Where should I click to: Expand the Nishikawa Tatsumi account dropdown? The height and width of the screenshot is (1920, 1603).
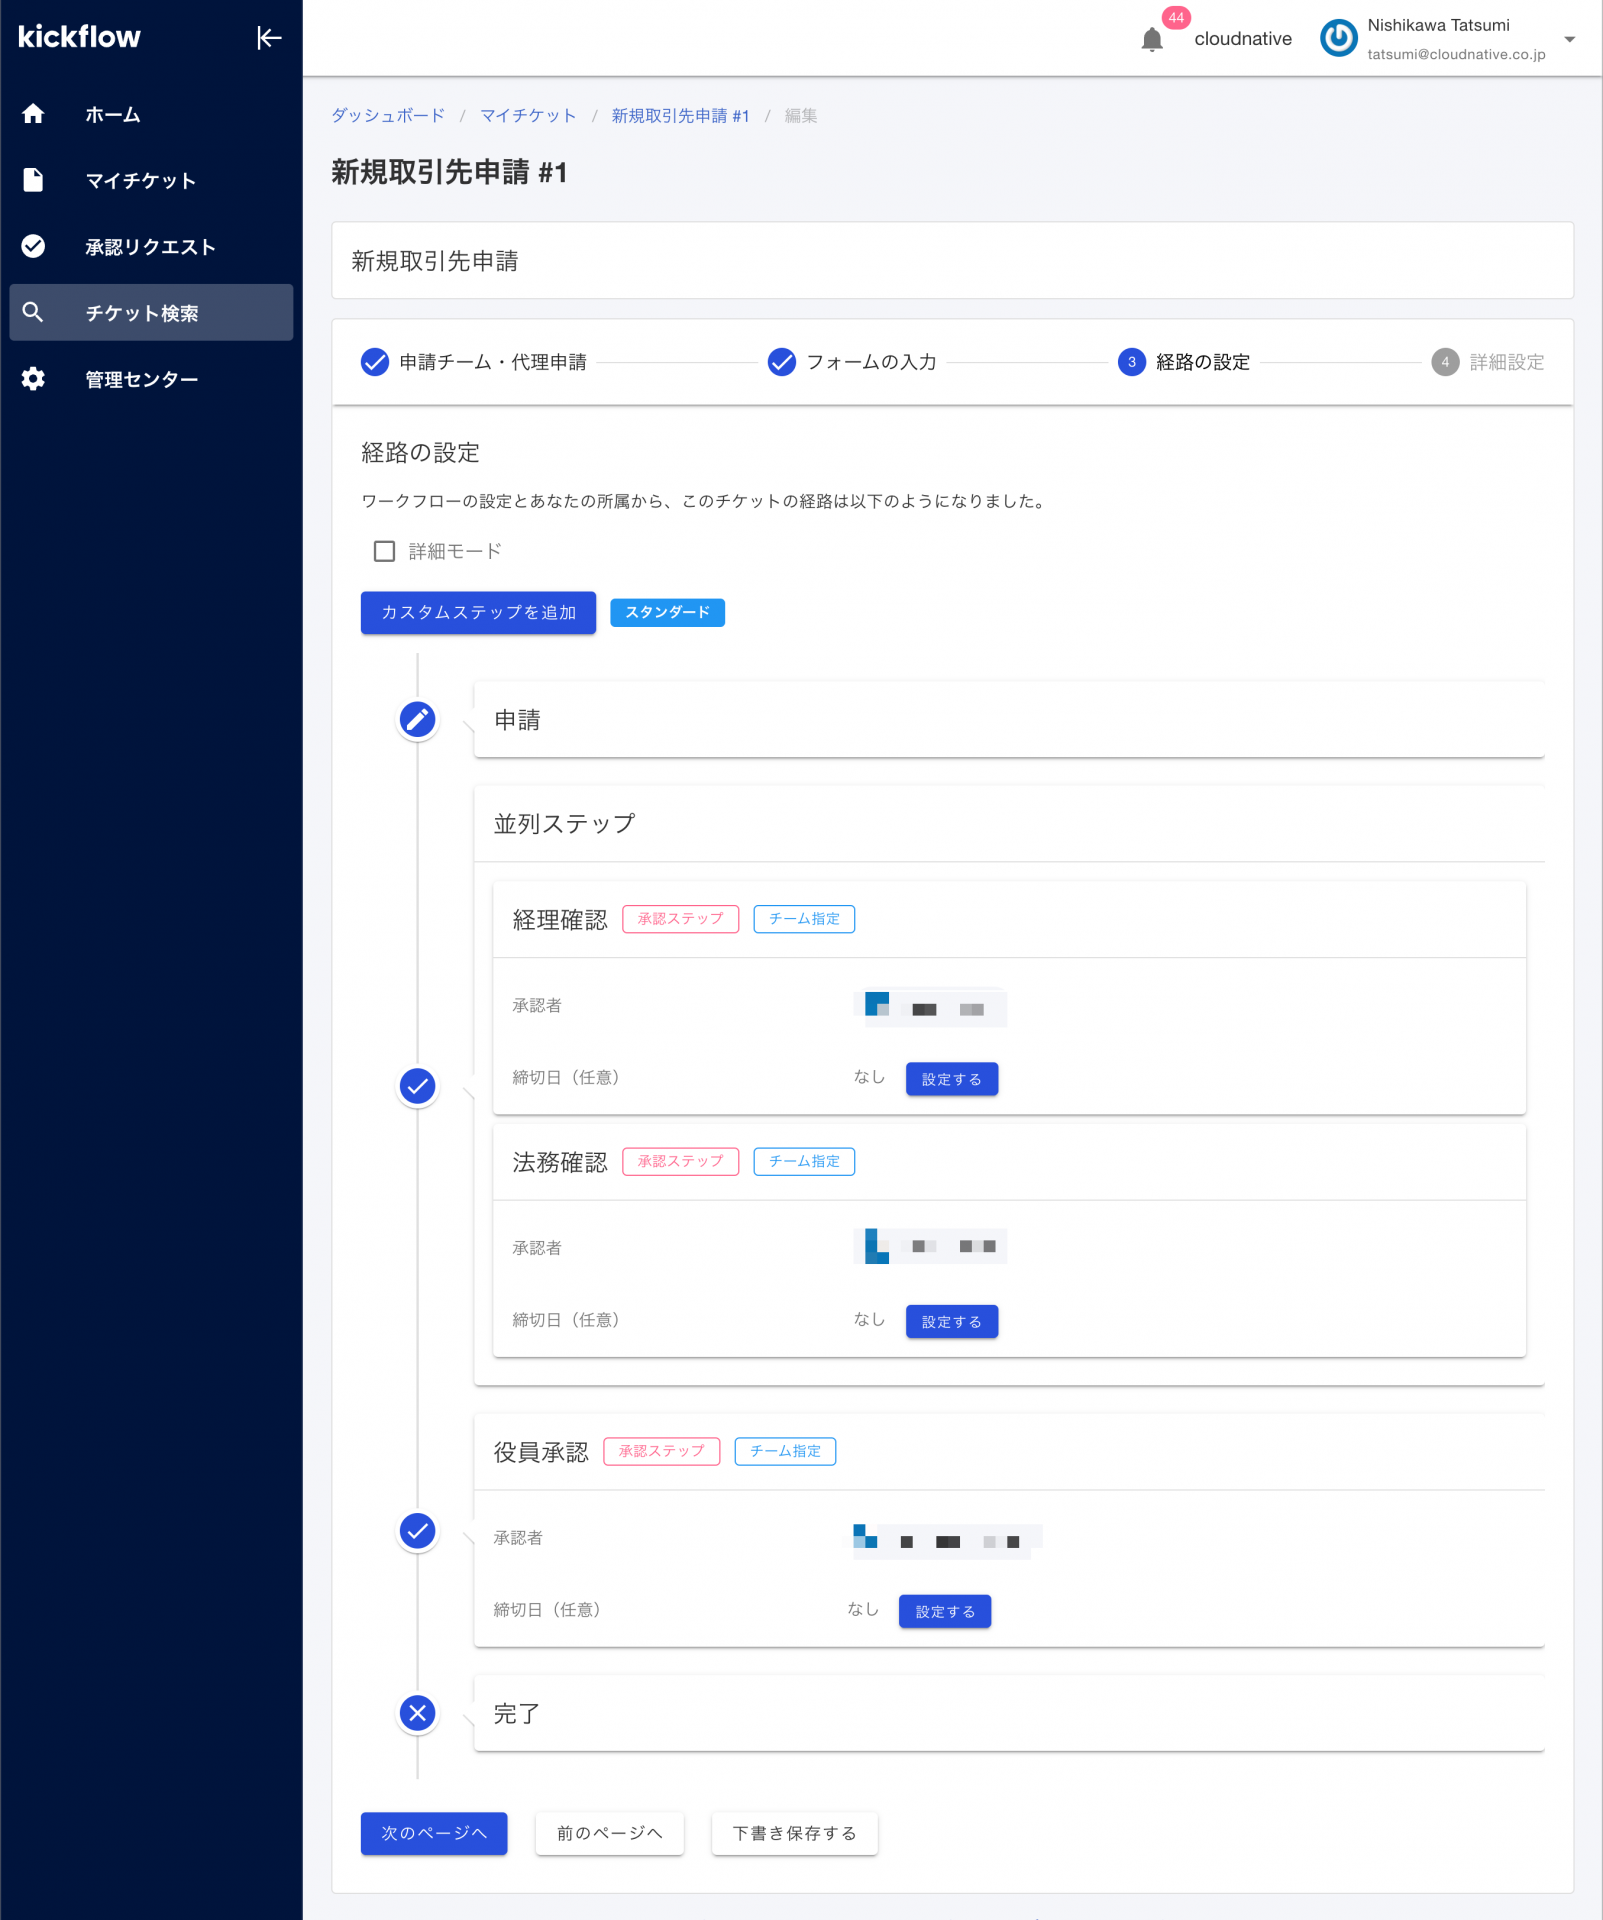[x=1570, y=39]
